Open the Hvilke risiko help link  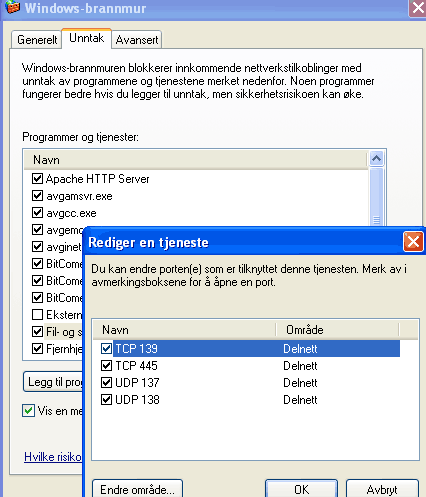coord(53,457)
